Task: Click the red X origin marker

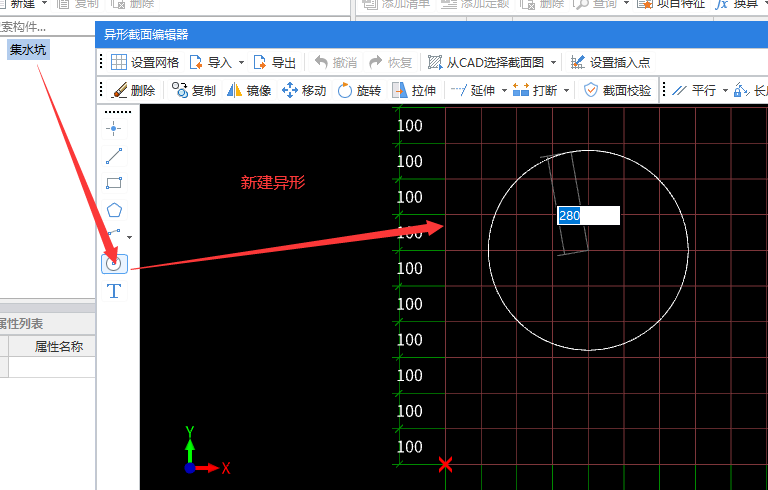Action: point(445,464)
